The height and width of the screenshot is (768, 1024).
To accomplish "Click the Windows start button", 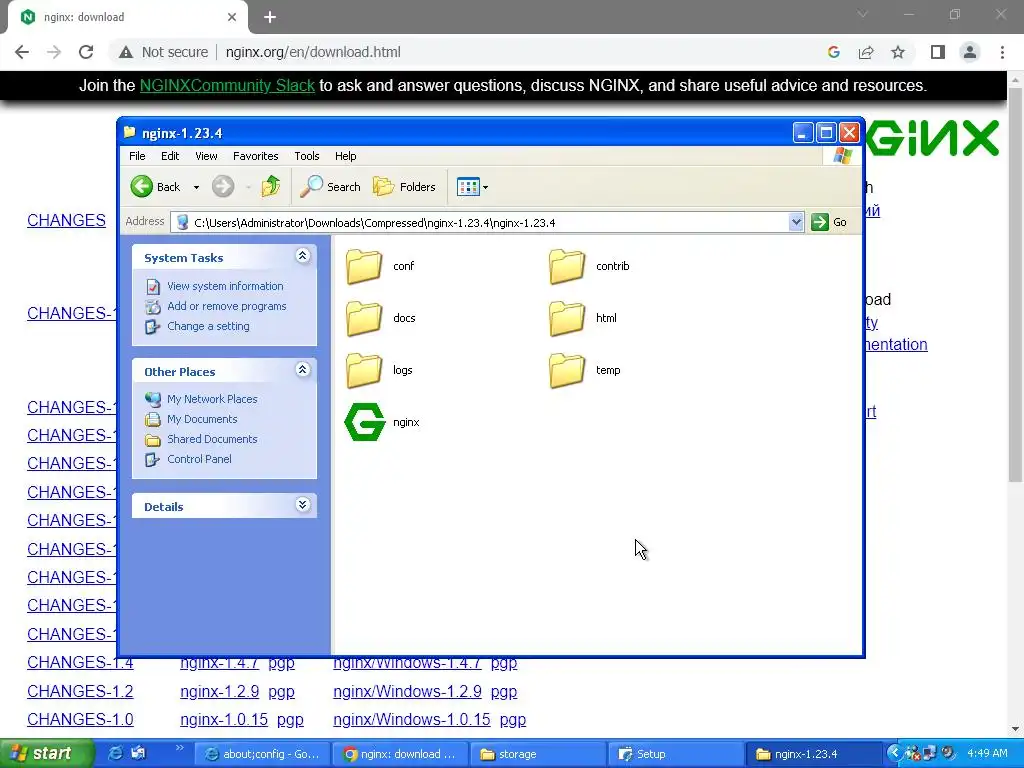I will [x=46, y=754].
